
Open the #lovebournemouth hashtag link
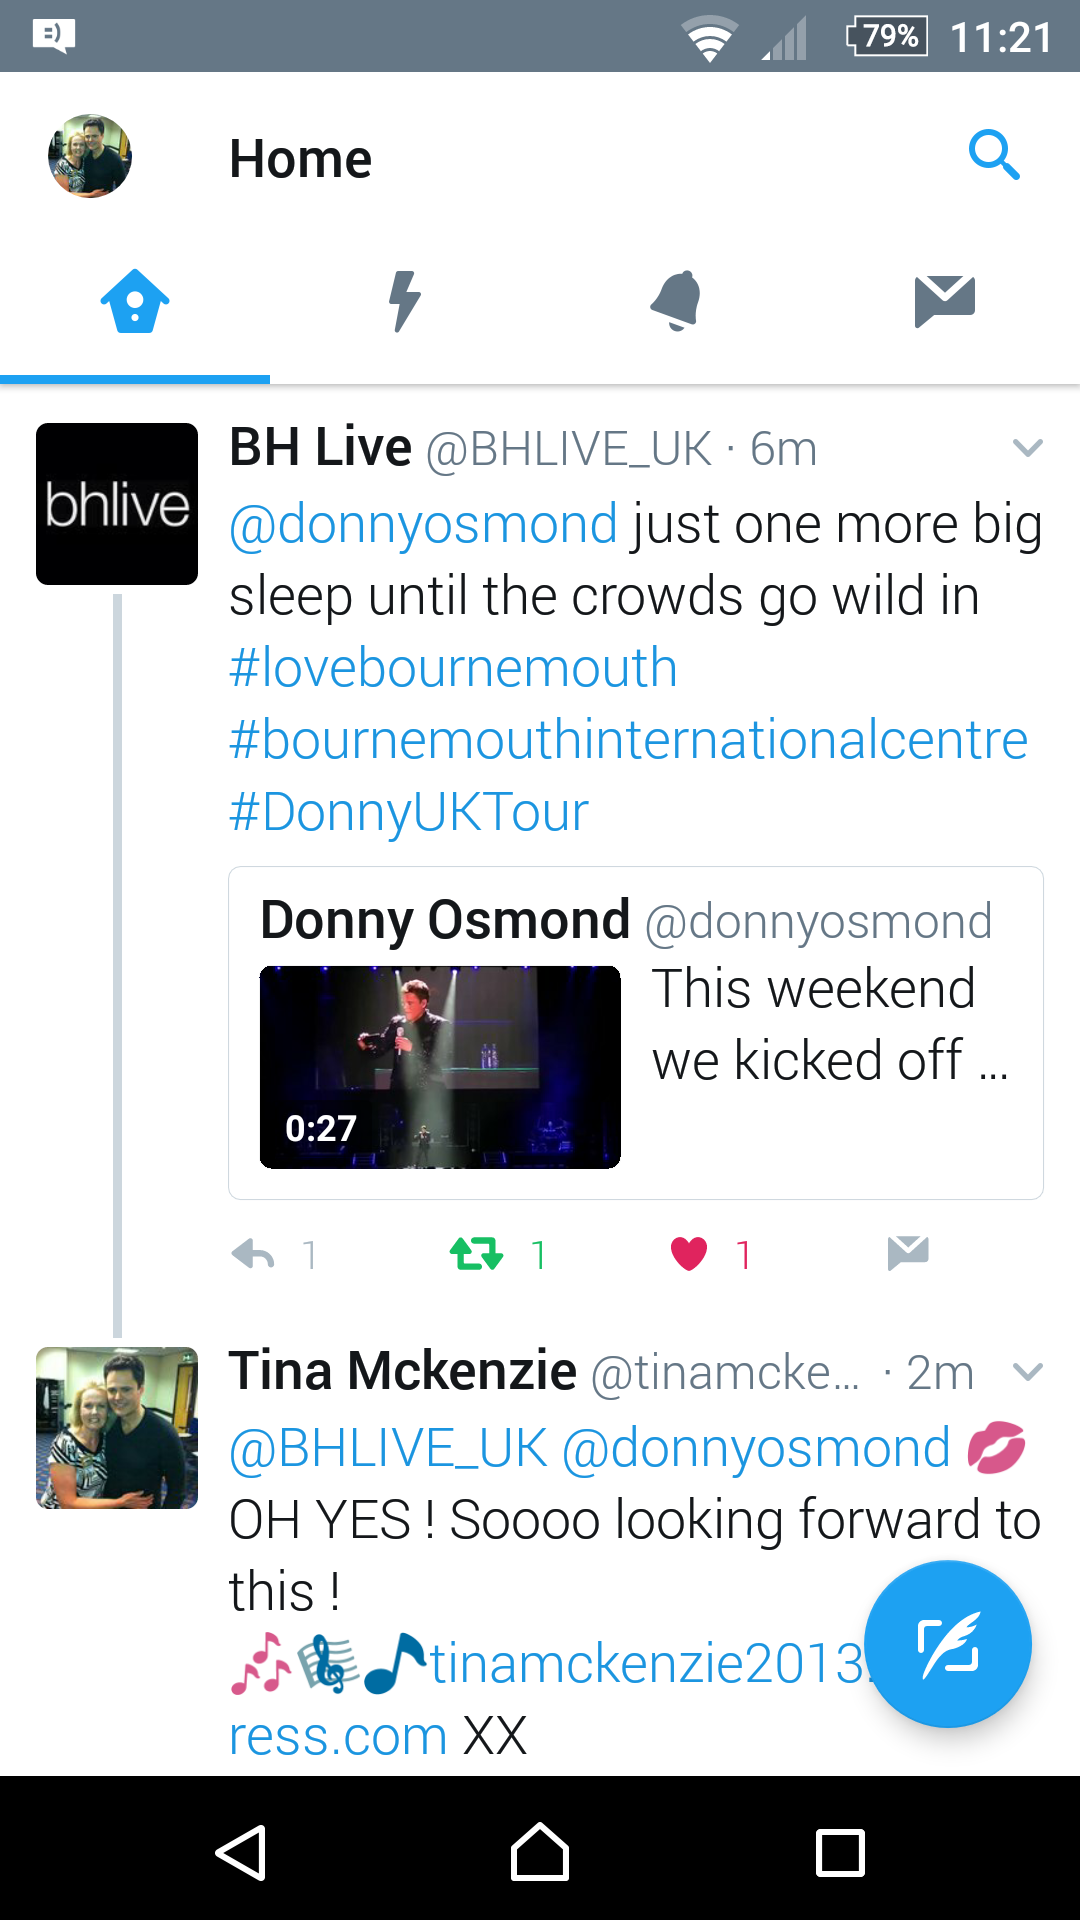[453, 668]
